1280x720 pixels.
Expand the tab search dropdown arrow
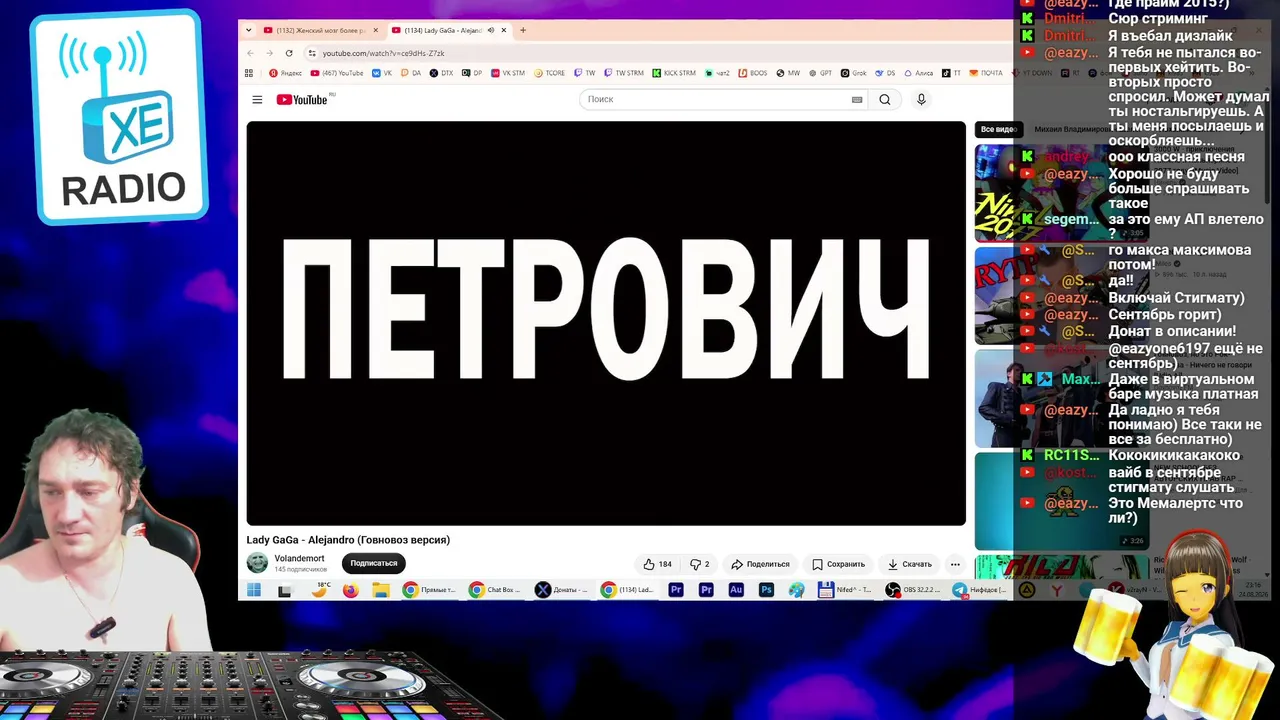pyautogui.click(x=248, y=30)
